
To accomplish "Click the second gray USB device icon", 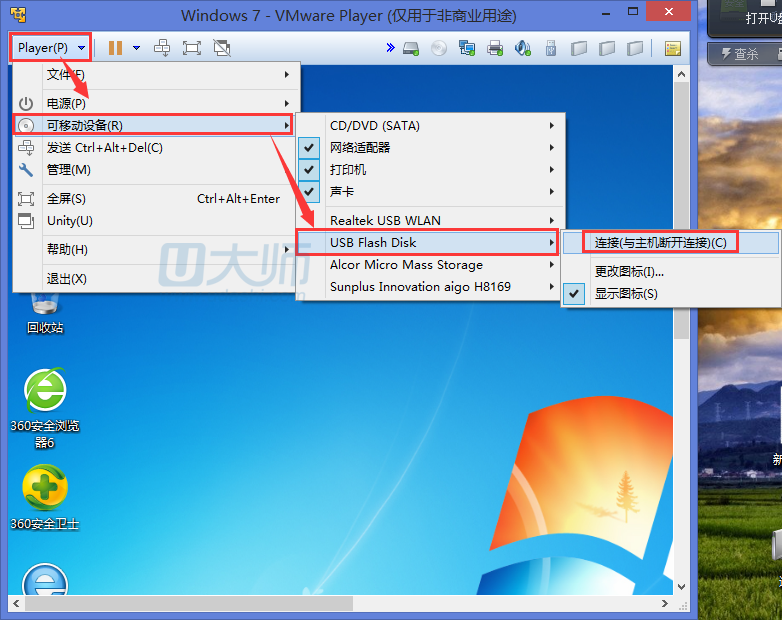I will pos(606,48).
